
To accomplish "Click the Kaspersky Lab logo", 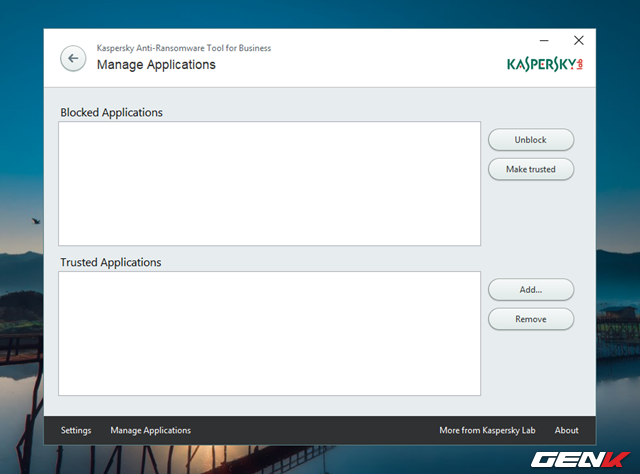I will pyautogui.click(x=545, y=63).
